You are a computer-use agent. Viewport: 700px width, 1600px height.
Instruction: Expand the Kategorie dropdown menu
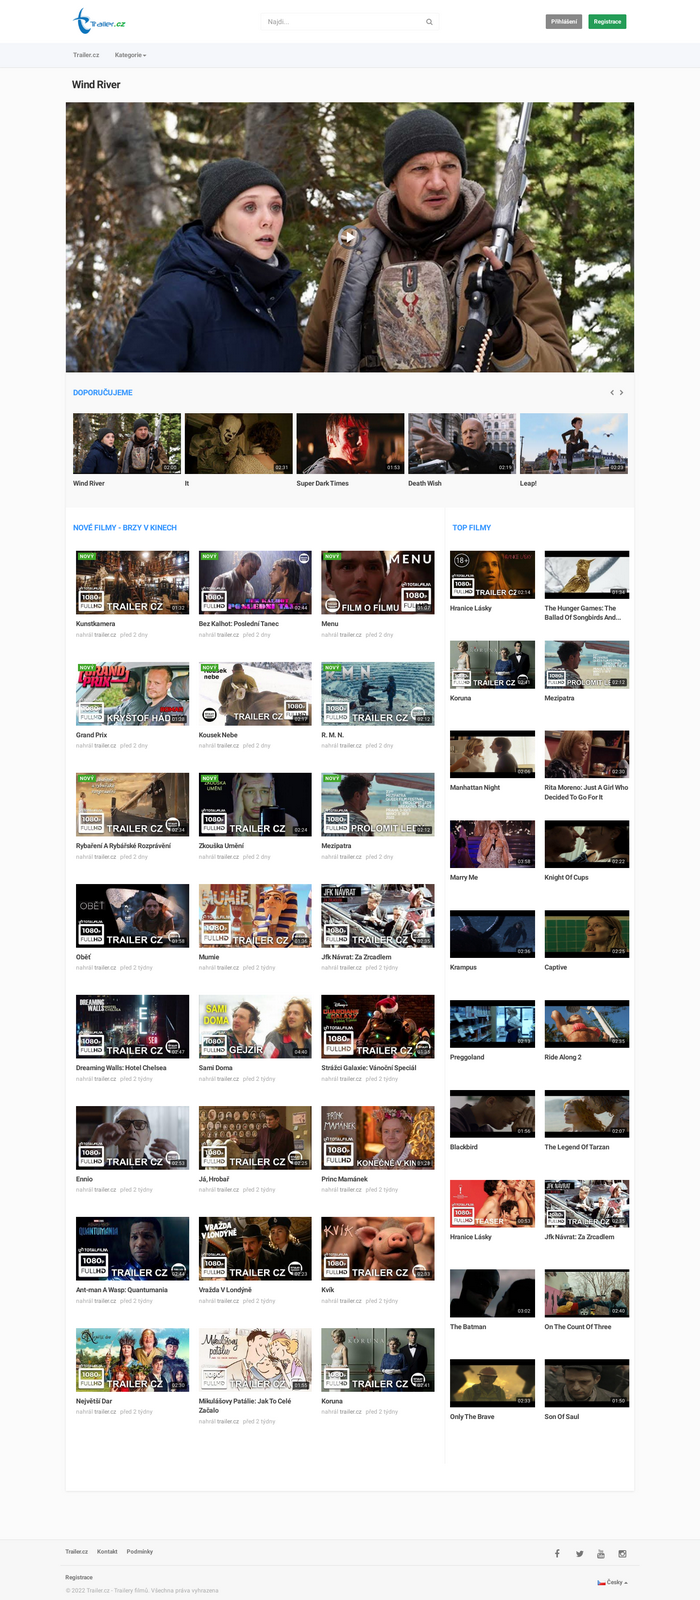[x=131, y=55]
